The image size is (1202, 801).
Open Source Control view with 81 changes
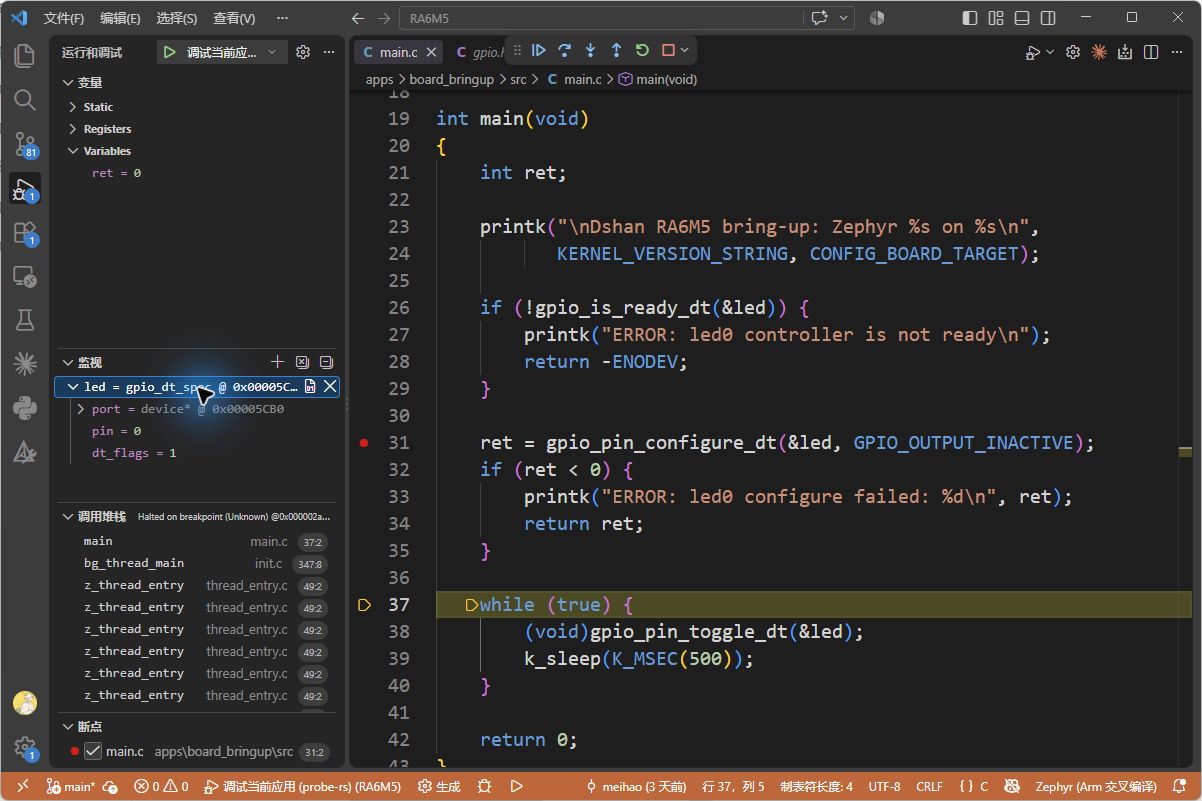24,145
